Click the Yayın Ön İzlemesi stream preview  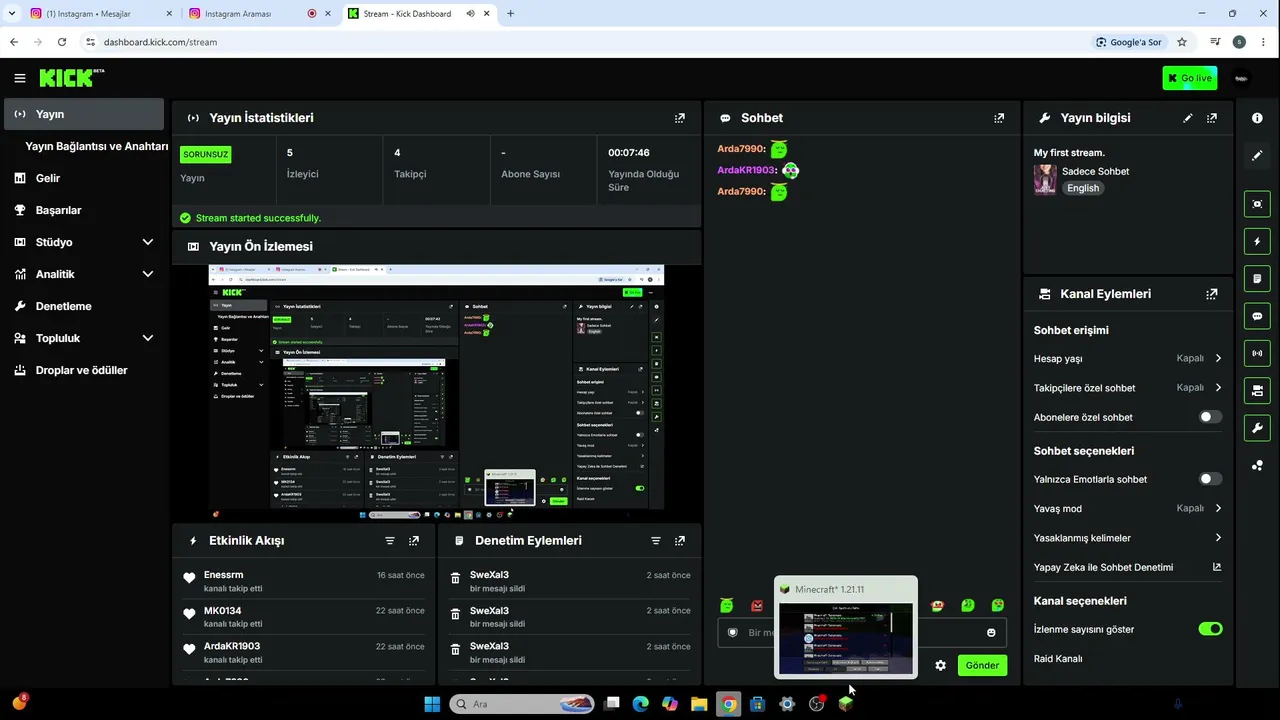coord(436,391)
